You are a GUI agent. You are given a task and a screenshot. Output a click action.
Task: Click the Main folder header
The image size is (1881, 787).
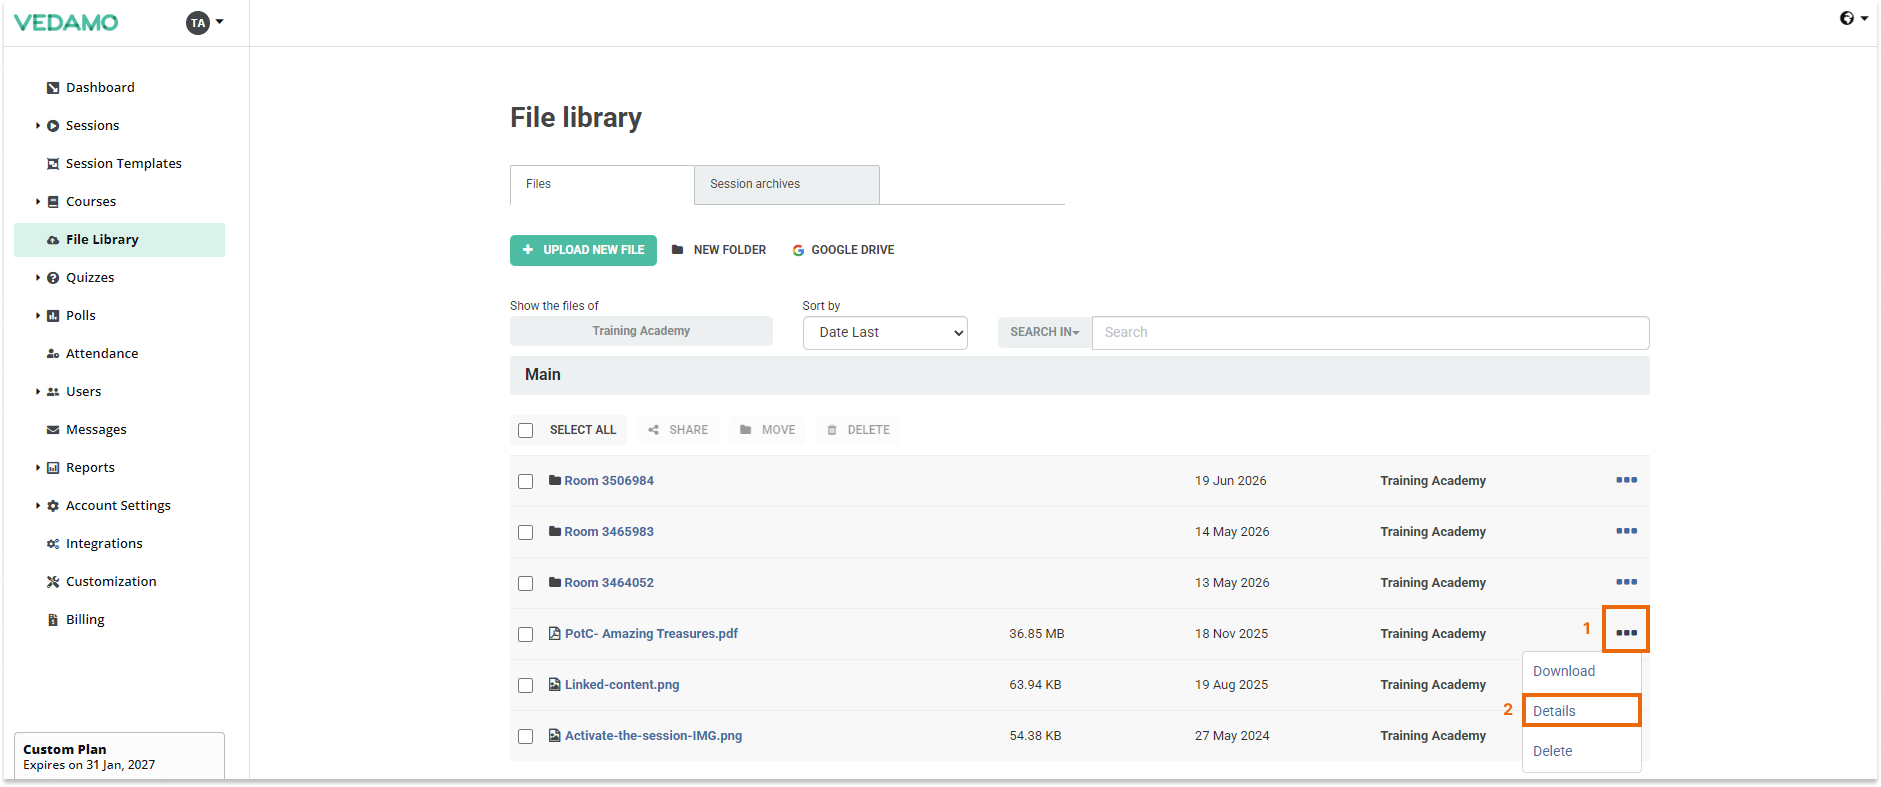pos(1080,375)
